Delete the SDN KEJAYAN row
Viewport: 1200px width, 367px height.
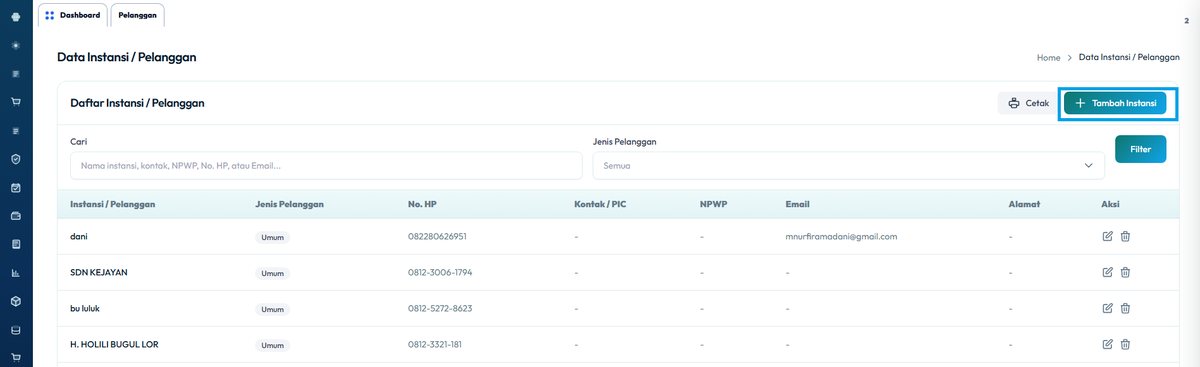tap(1125, 272)
